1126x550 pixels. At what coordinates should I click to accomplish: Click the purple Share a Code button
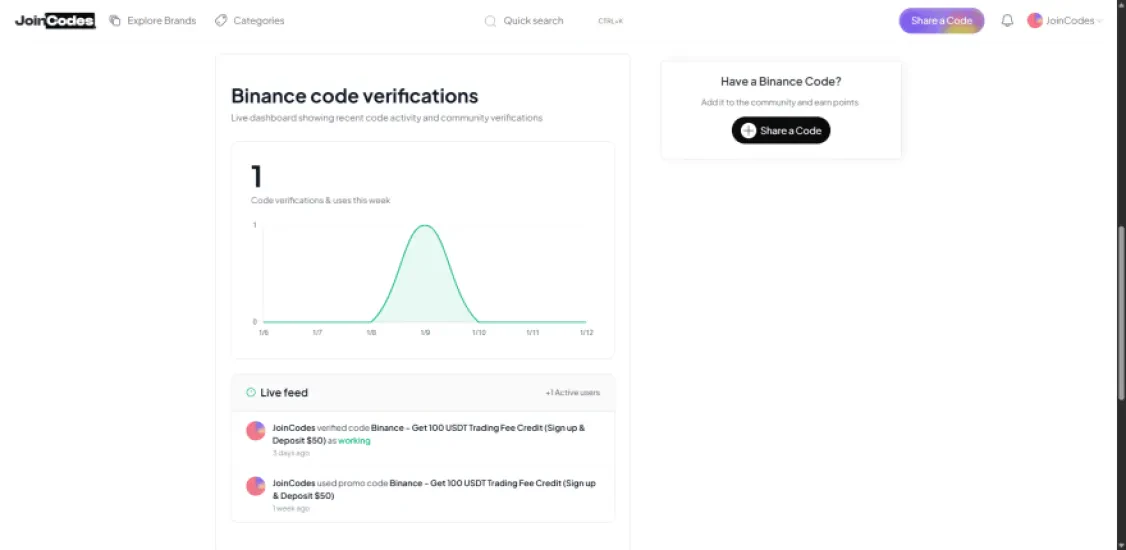coord(941,21)
